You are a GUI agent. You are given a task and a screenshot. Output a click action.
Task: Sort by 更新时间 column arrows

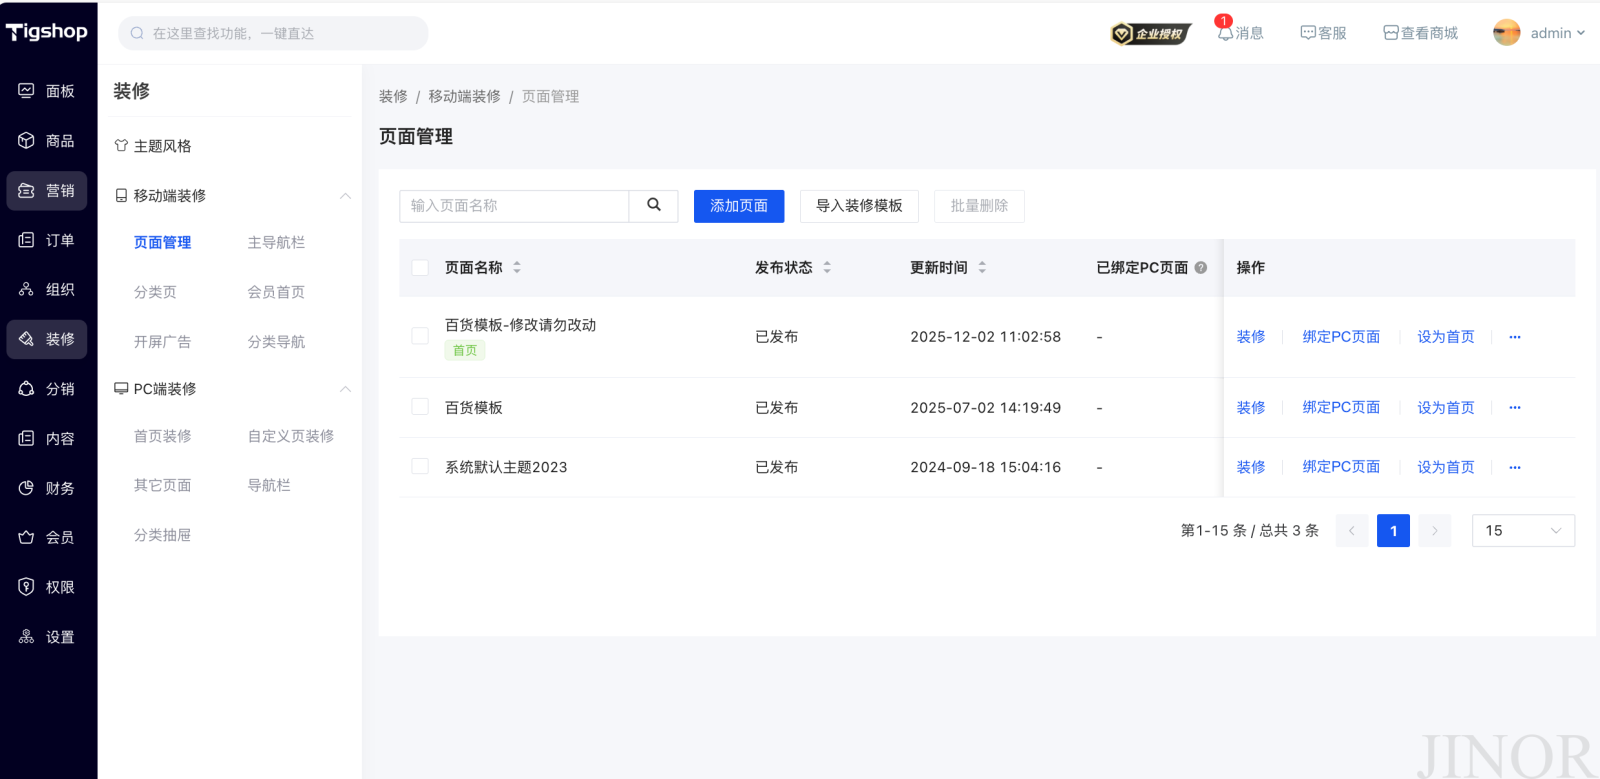pyautogui.click(x=982, y=268)
